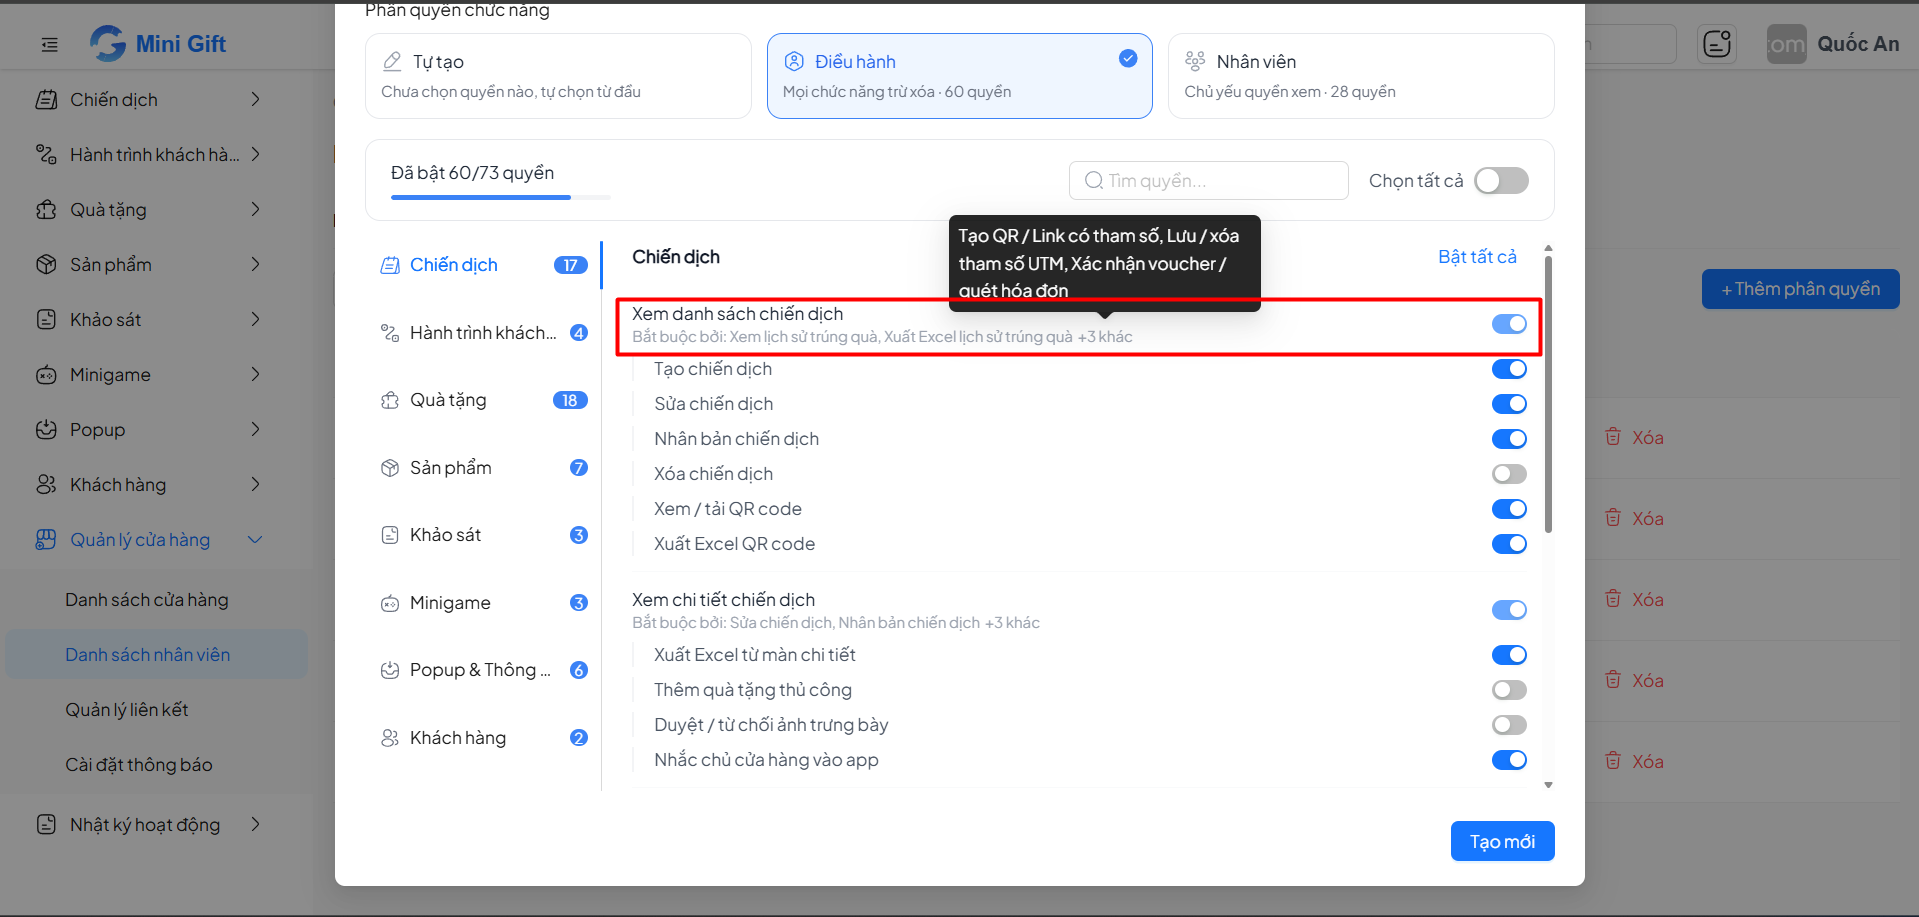Click the Sản phẩm category icon in dialog
The image size is (1919, 917).
tap(390, 468)
